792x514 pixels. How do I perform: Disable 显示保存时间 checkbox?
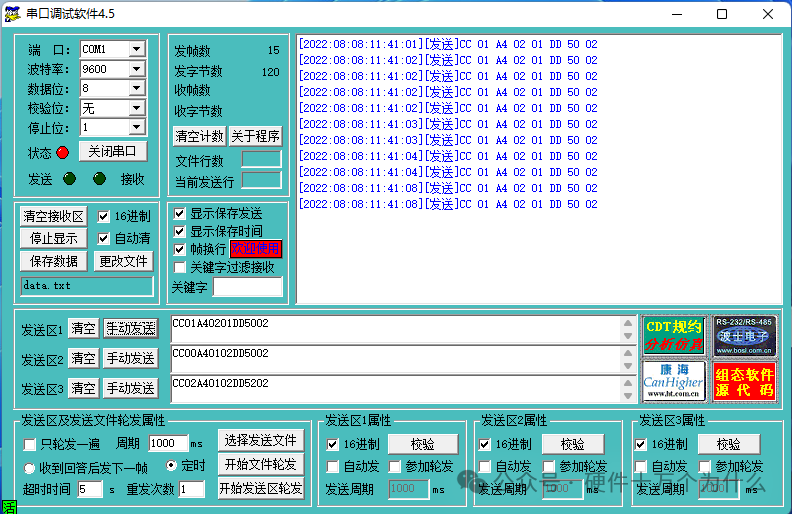pyautogui.click(x=179, y=231)
